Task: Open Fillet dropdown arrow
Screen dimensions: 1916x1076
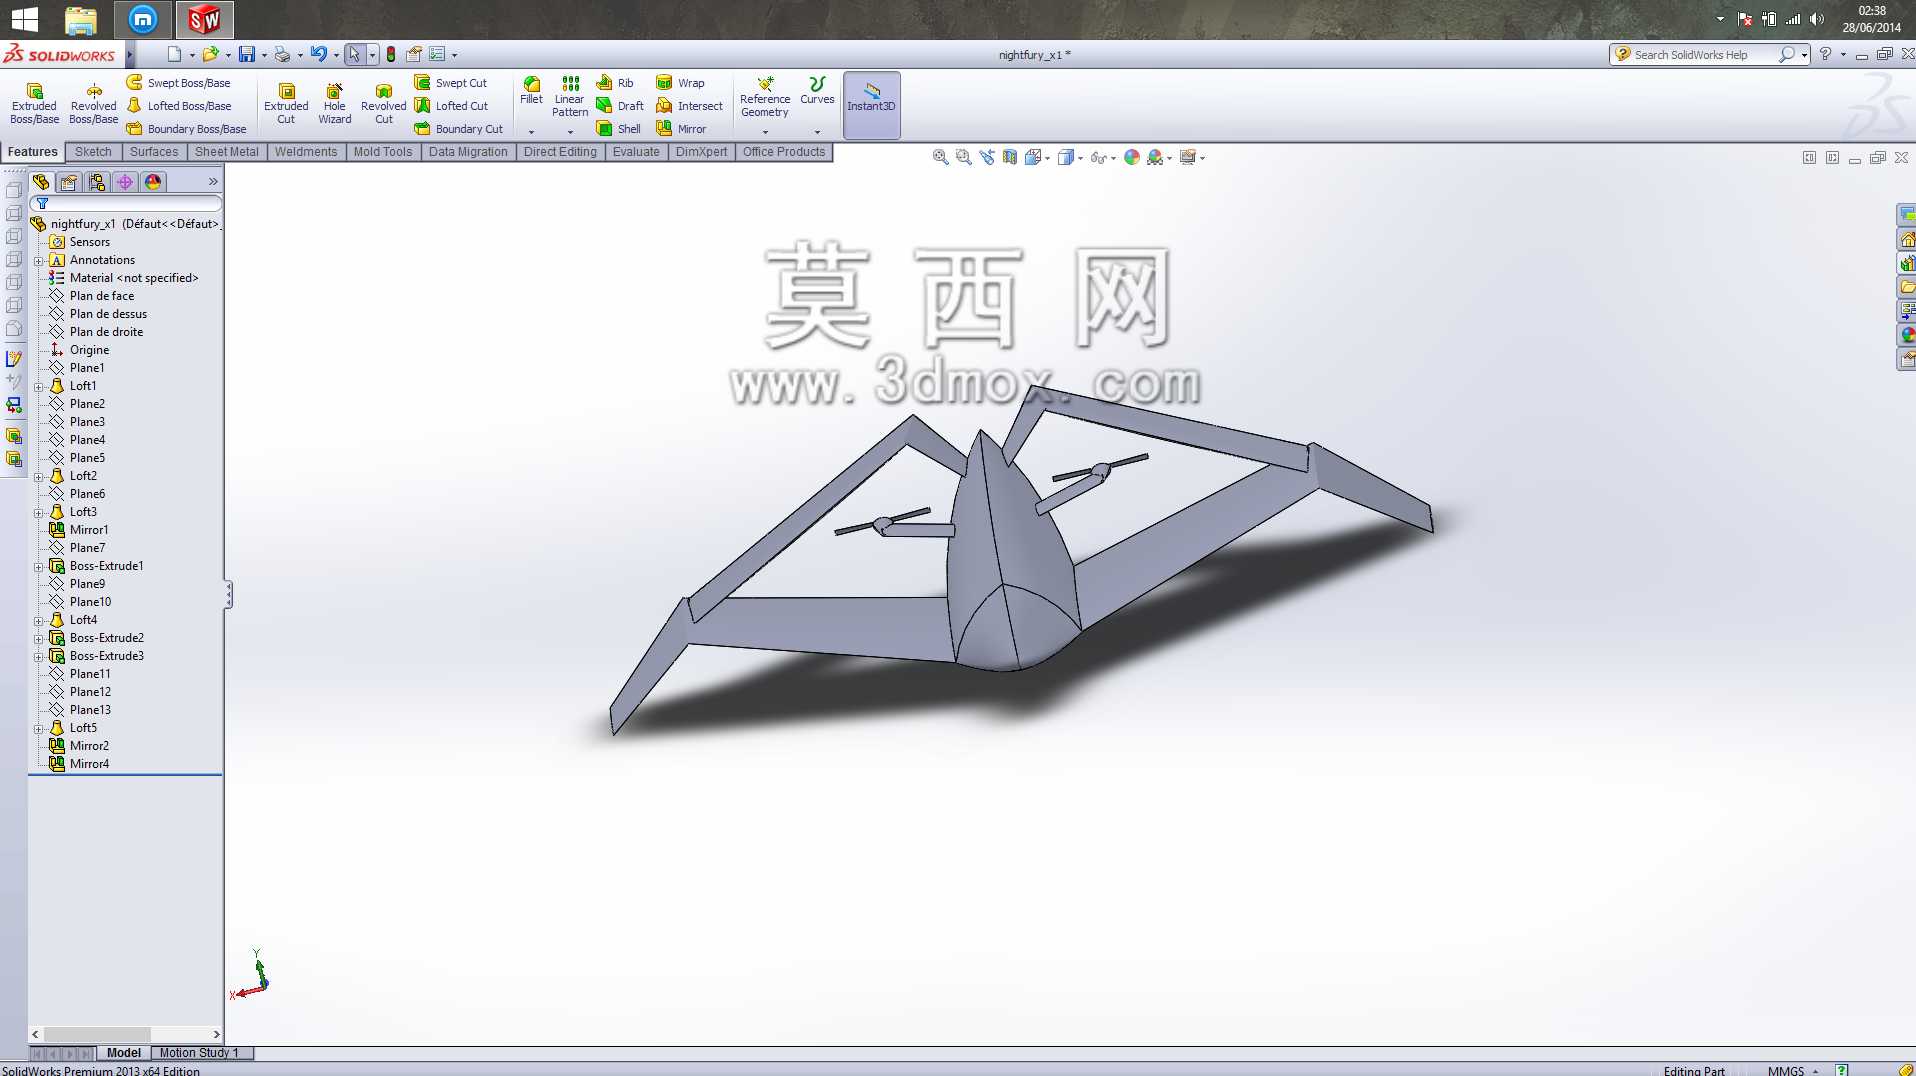Action: (532, 132)
